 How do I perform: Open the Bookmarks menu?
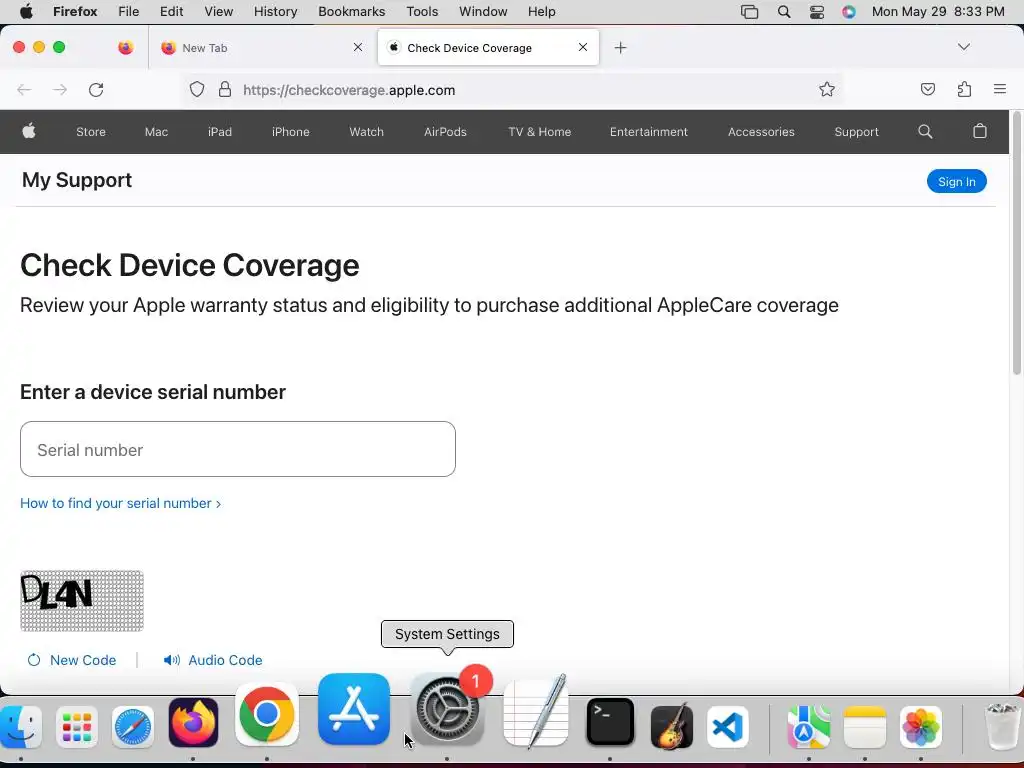pos(351,12)
